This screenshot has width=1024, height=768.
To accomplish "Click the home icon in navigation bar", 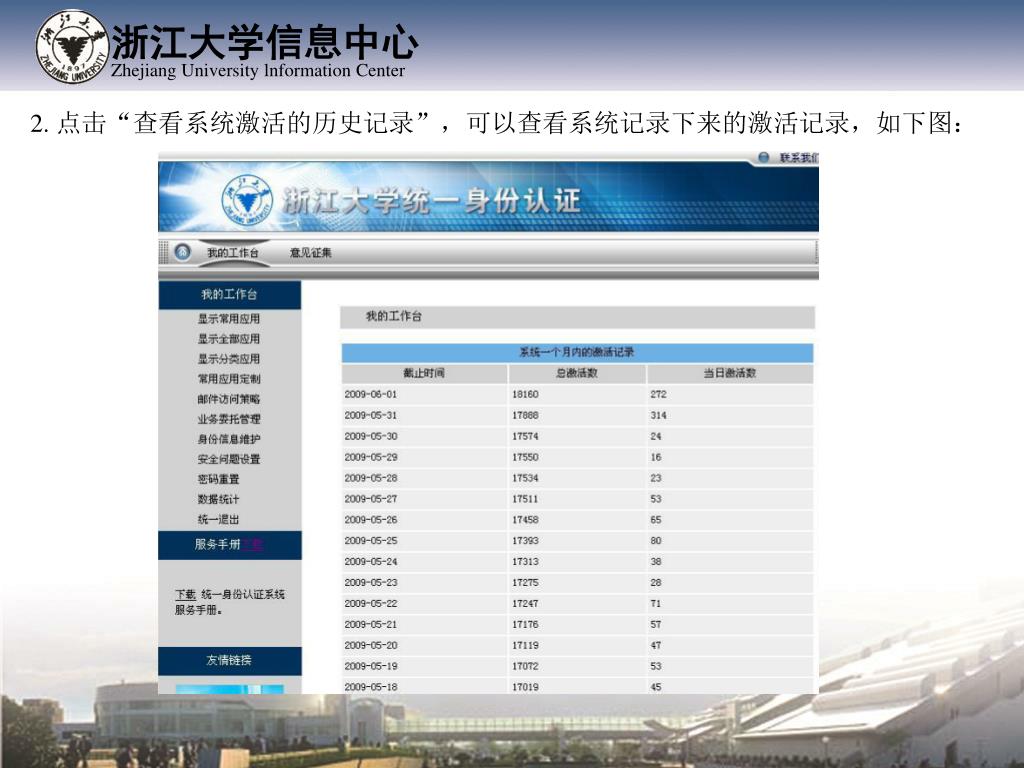I will click(183, 251).
